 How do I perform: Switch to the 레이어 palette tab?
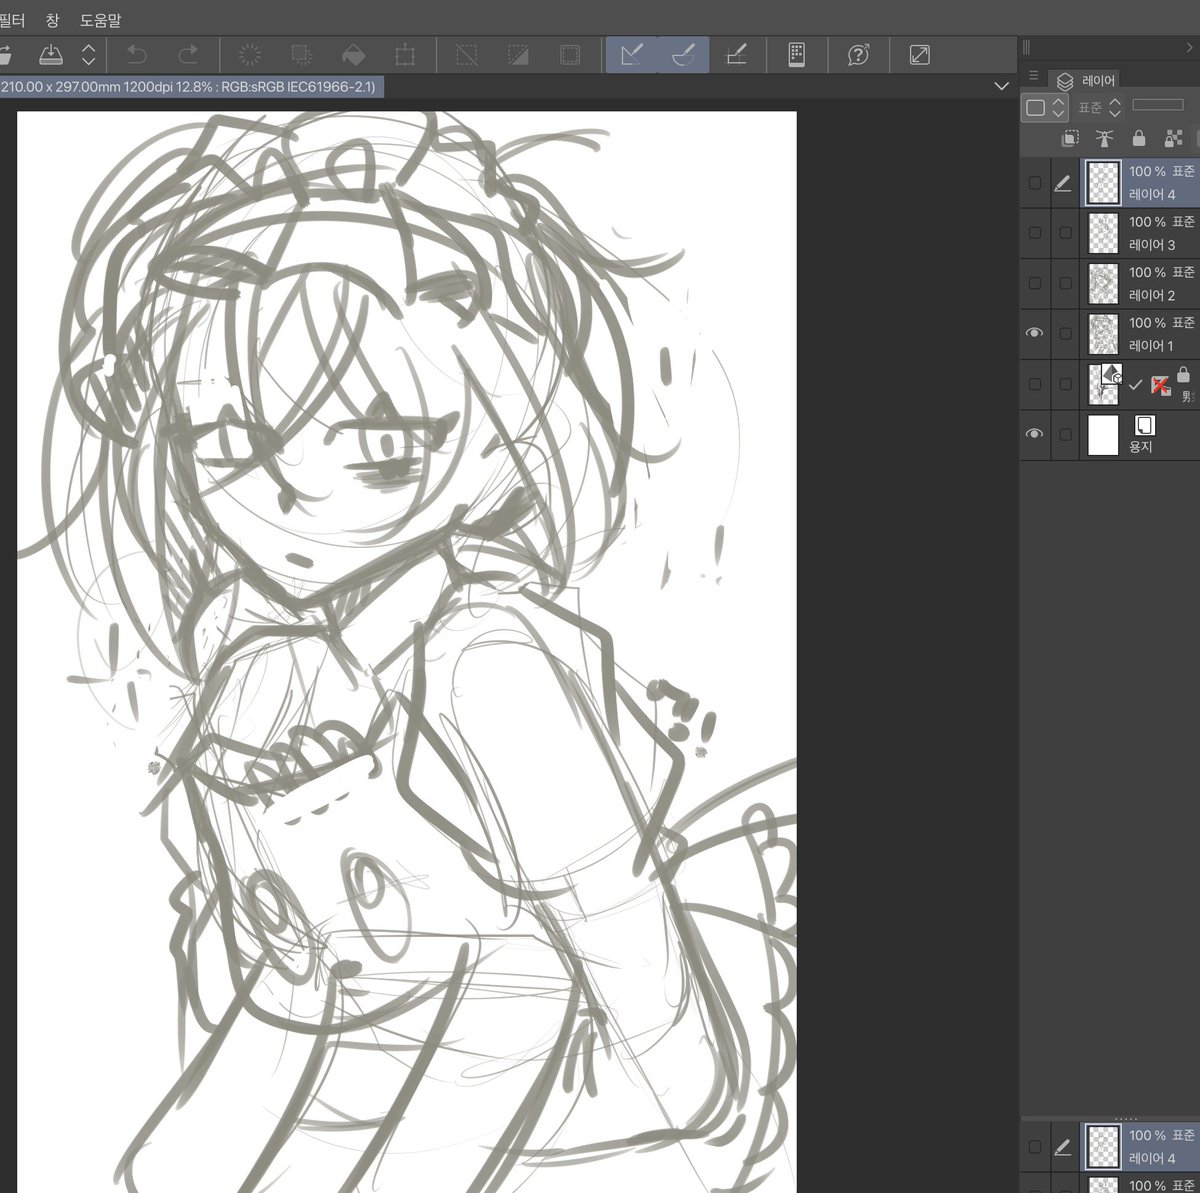pyautogui.click(x=1085, y=80)
